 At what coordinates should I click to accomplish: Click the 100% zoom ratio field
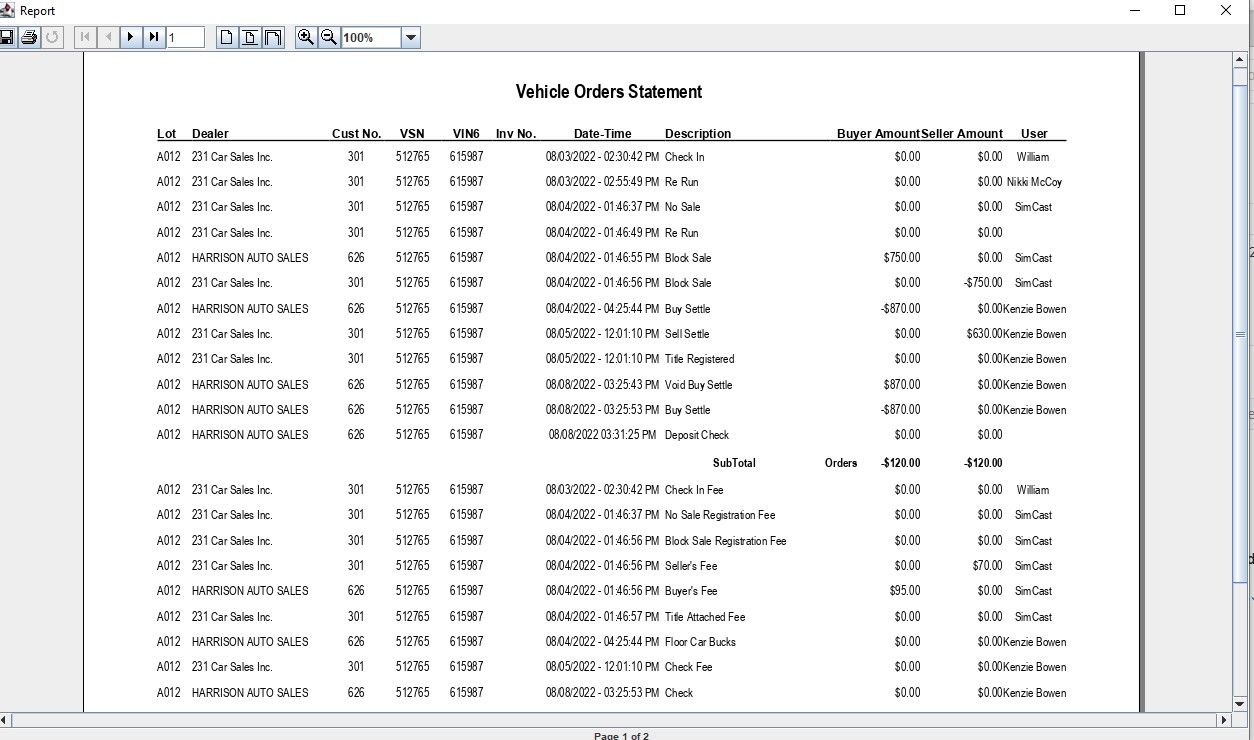point(370,38)
